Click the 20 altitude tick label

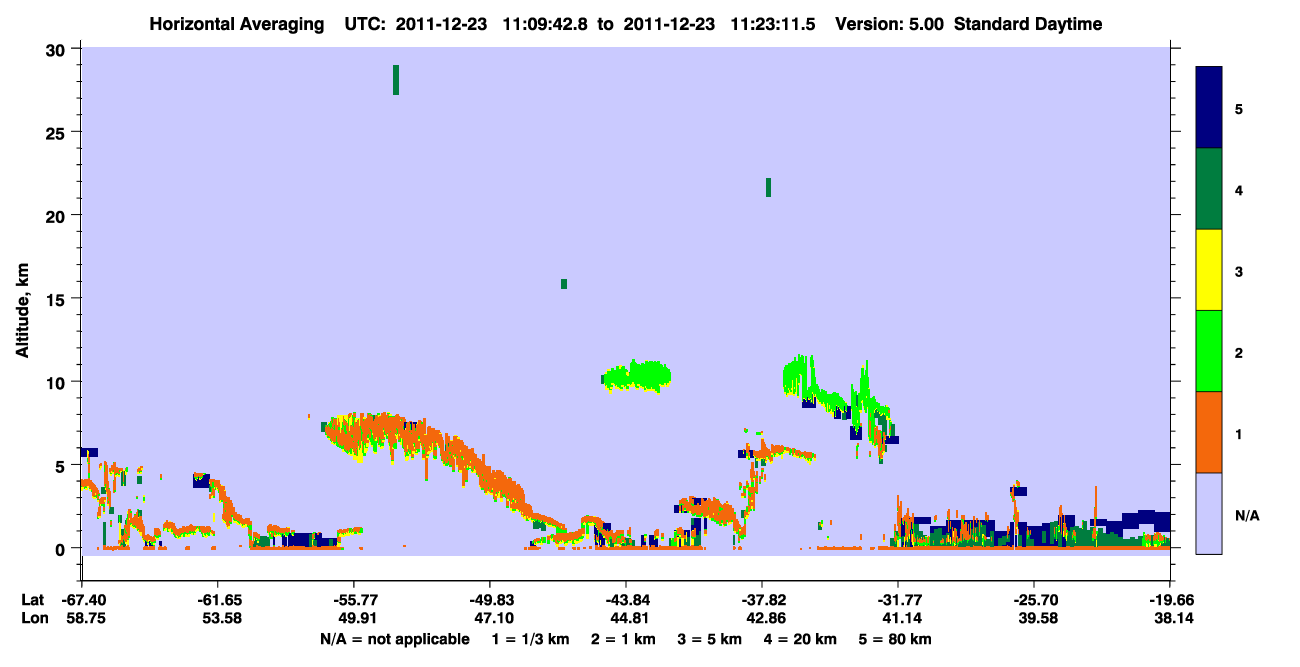pyautogui.click(x=58, y=215)
